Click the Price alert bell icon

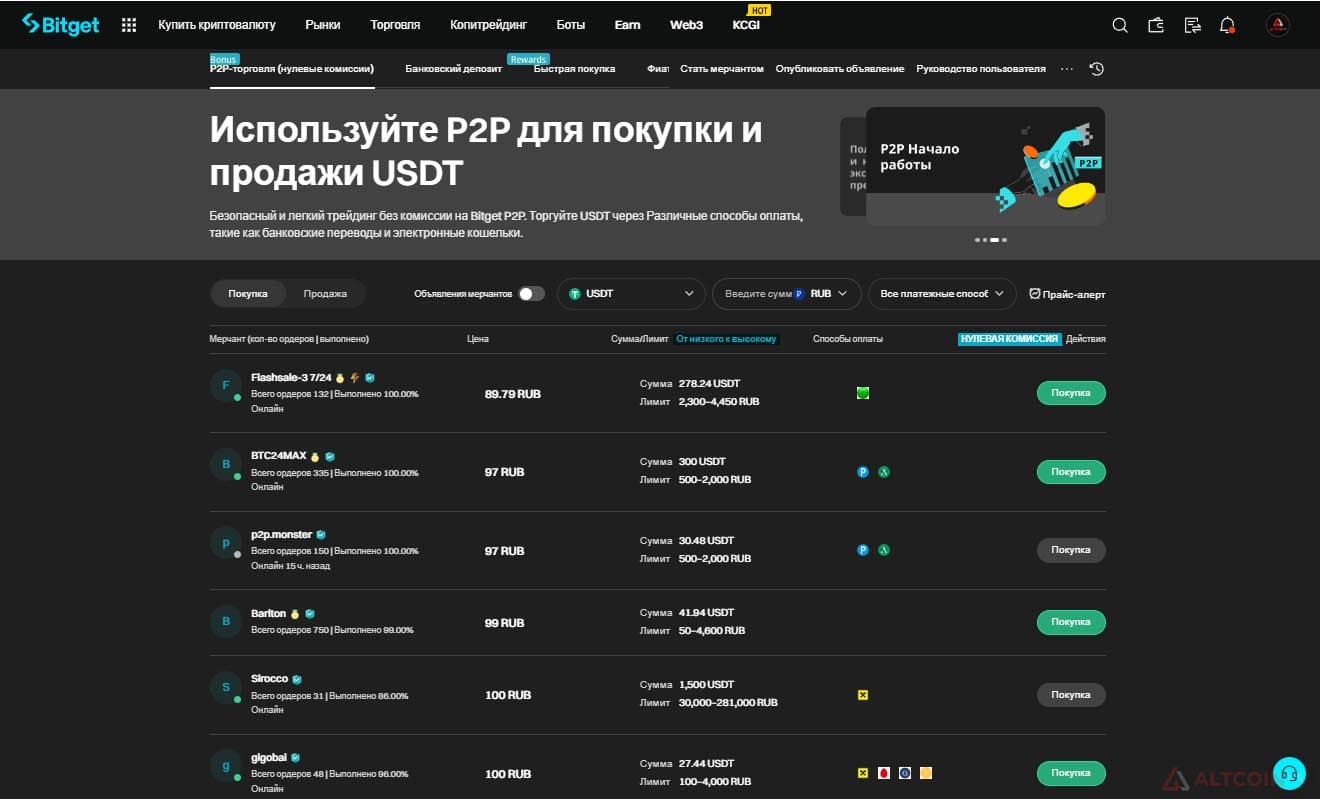tap(1035, 294)
